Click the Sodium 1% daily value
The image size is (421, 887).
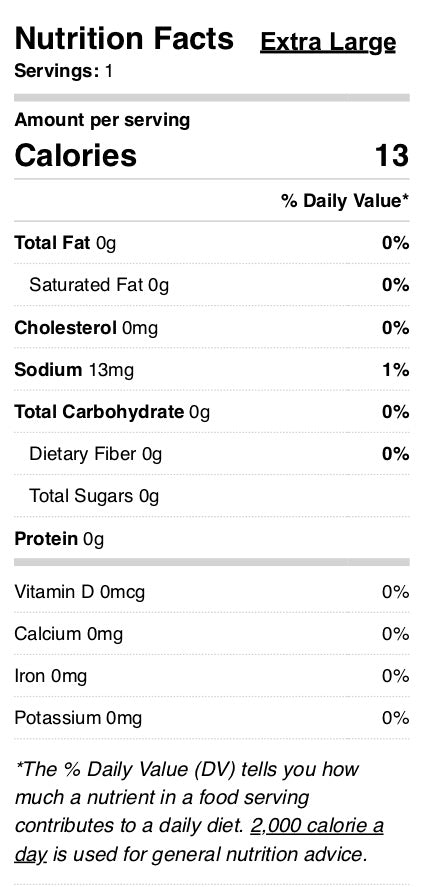(396, 370)
